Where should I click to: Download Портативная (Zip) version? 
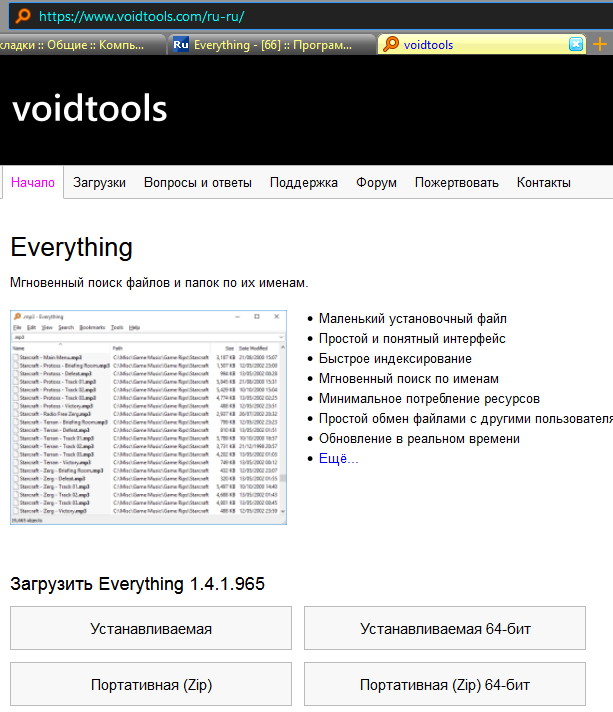pyautogui.click(x=151, y=684)
